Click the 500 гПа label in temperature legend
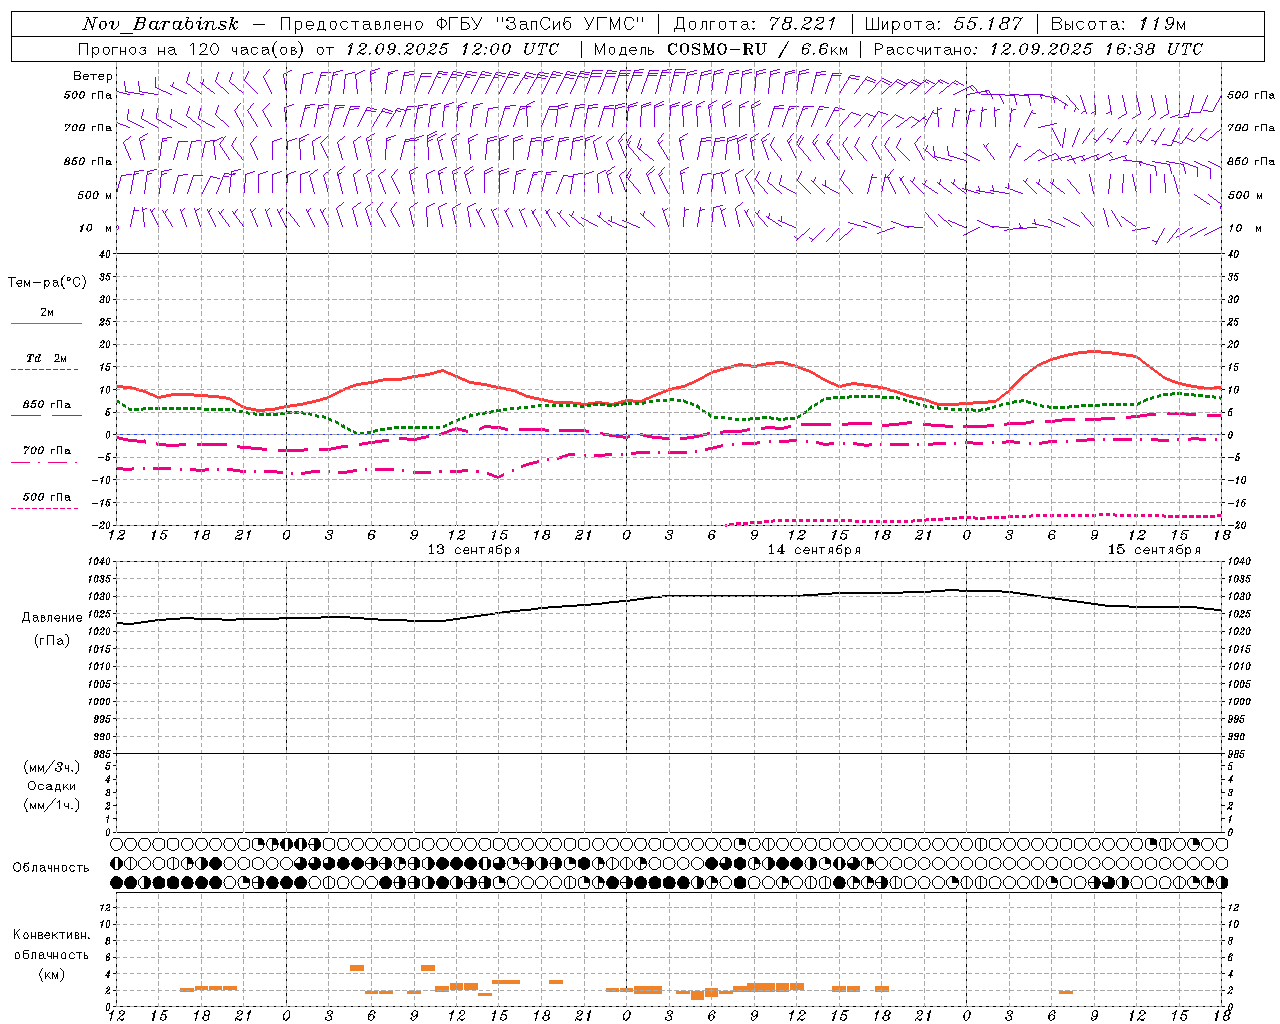 (47, 496)
